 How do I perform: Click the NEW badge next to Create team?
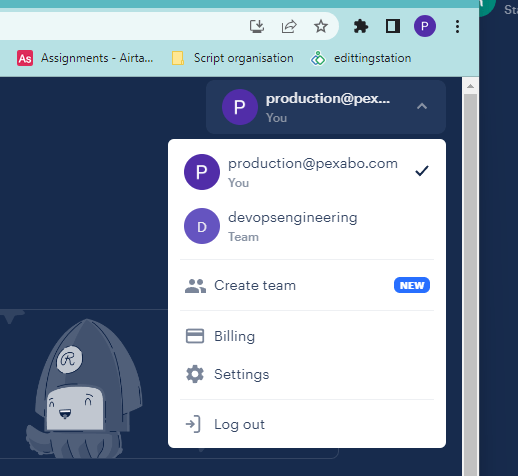(x=412, y=285)
